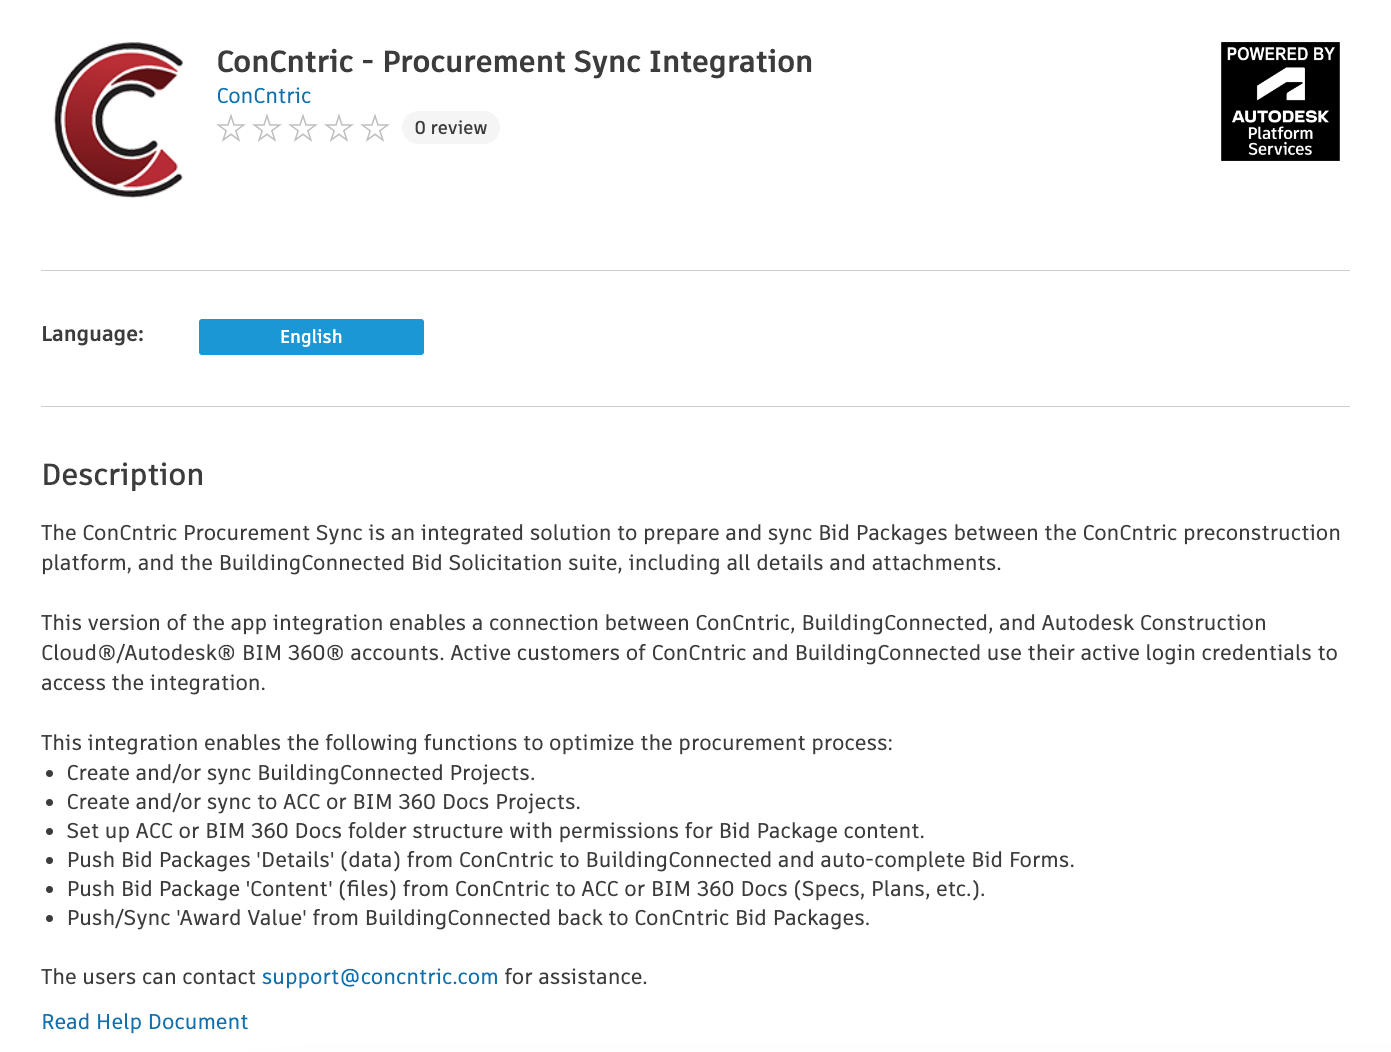Open the ConCntric publisher link
The width and height of the screenshot is (1391, 1052).
click(x=264, y=96)
